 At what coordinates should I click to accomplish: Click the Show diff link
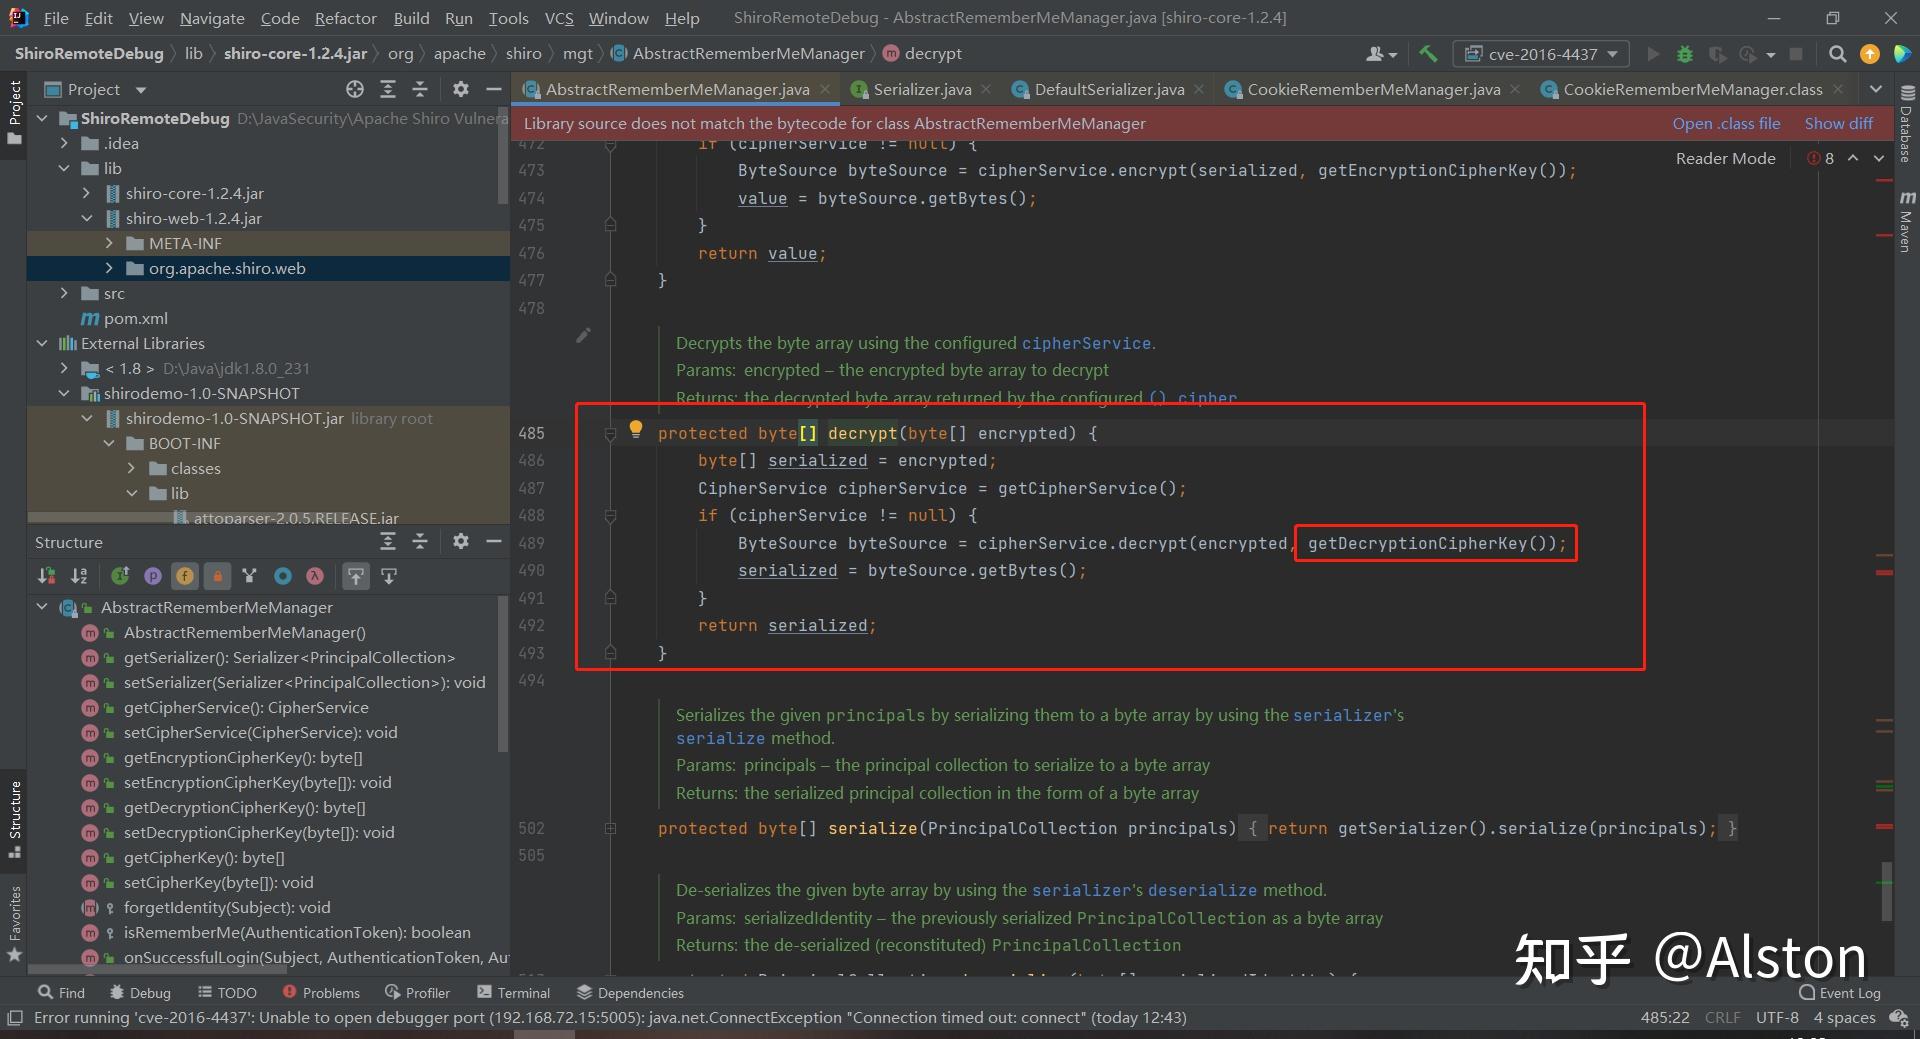(1838, 124)
